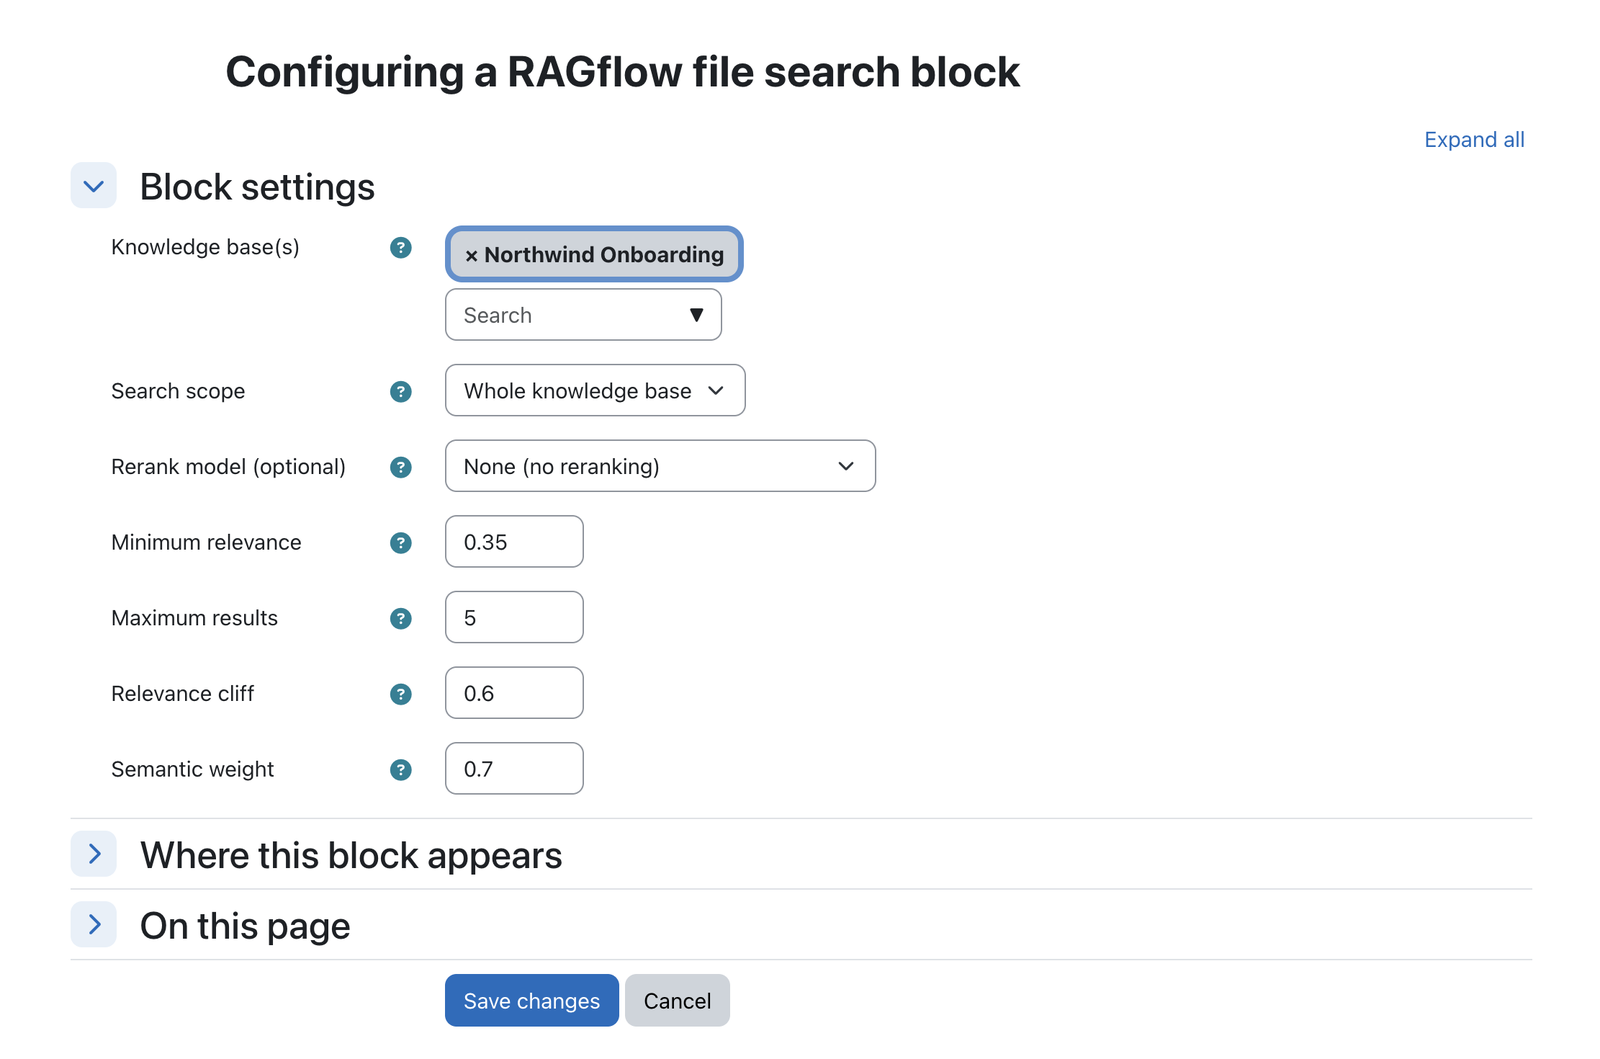Click the Maximum results label
This screenshot has height=1059, width=1600.
[194, 618]
